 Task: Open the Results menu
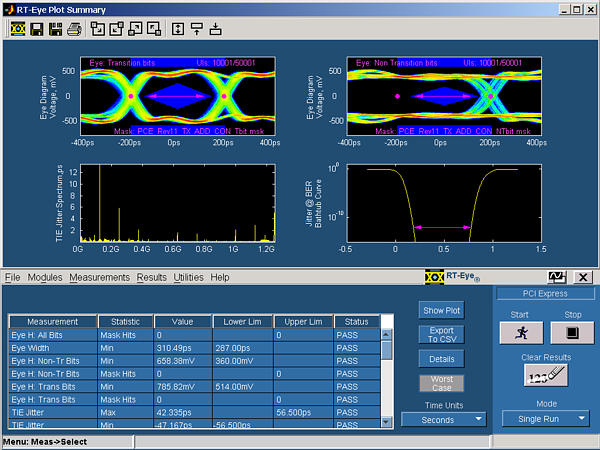tap(152, 277)
